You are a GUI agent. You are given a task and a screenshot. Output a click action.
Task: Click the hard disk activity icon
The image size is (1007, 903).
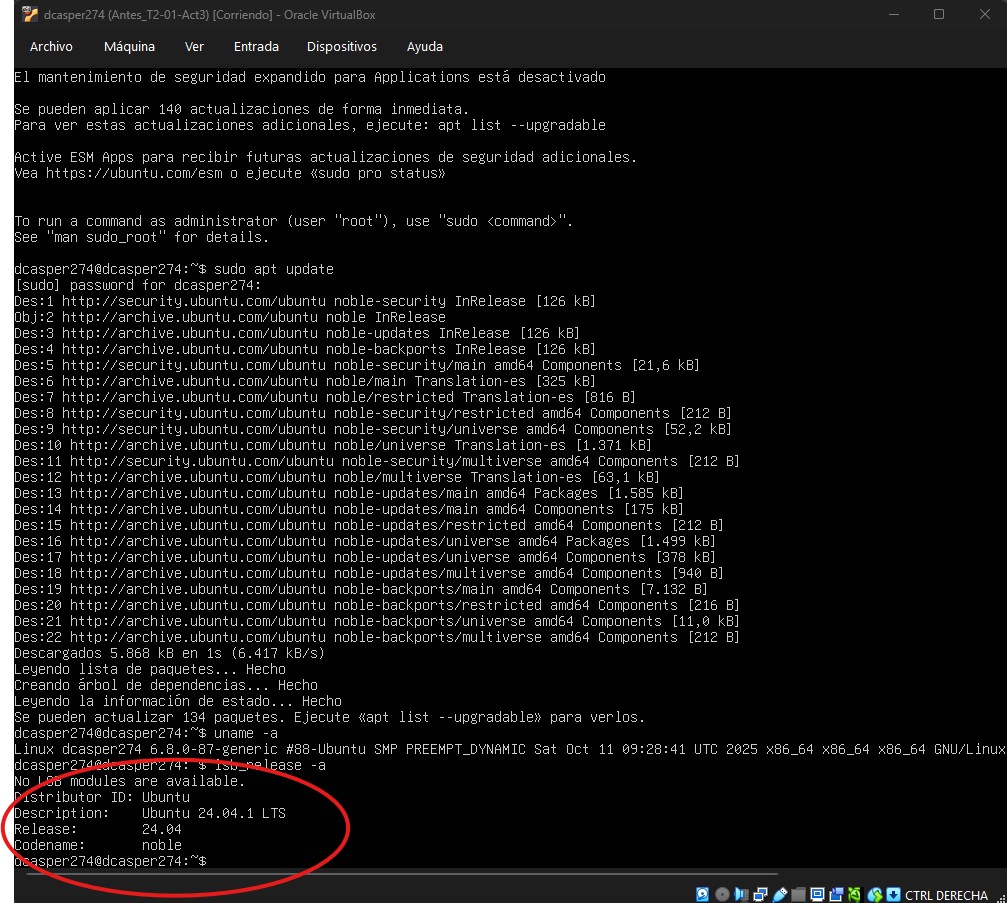[702, 894]
